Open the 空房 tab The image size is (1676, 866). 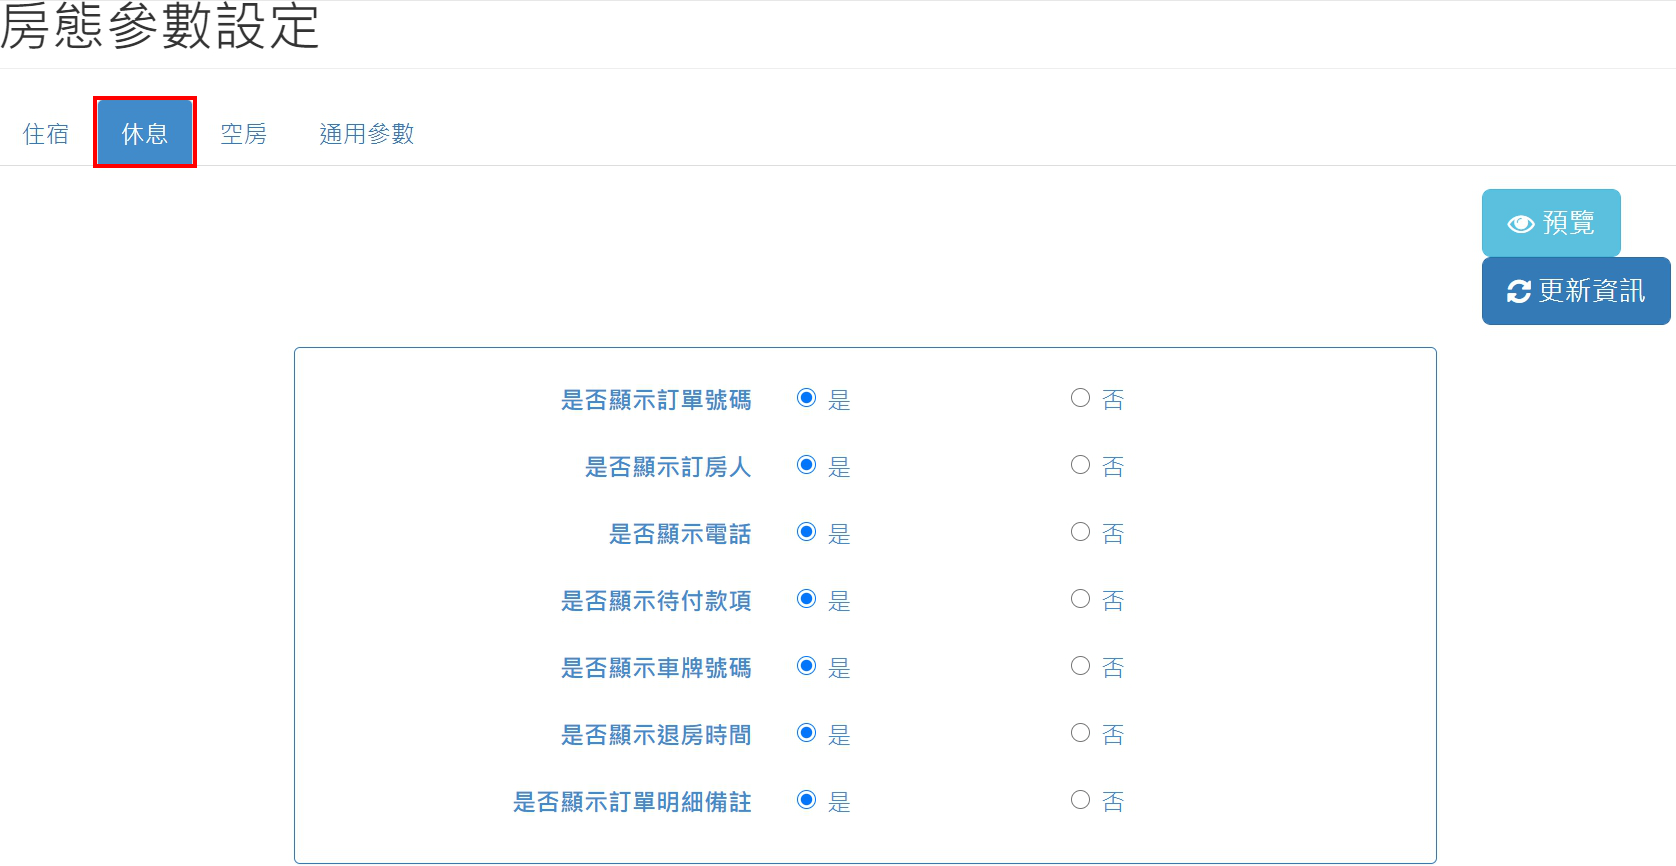[x=243, y=134]
